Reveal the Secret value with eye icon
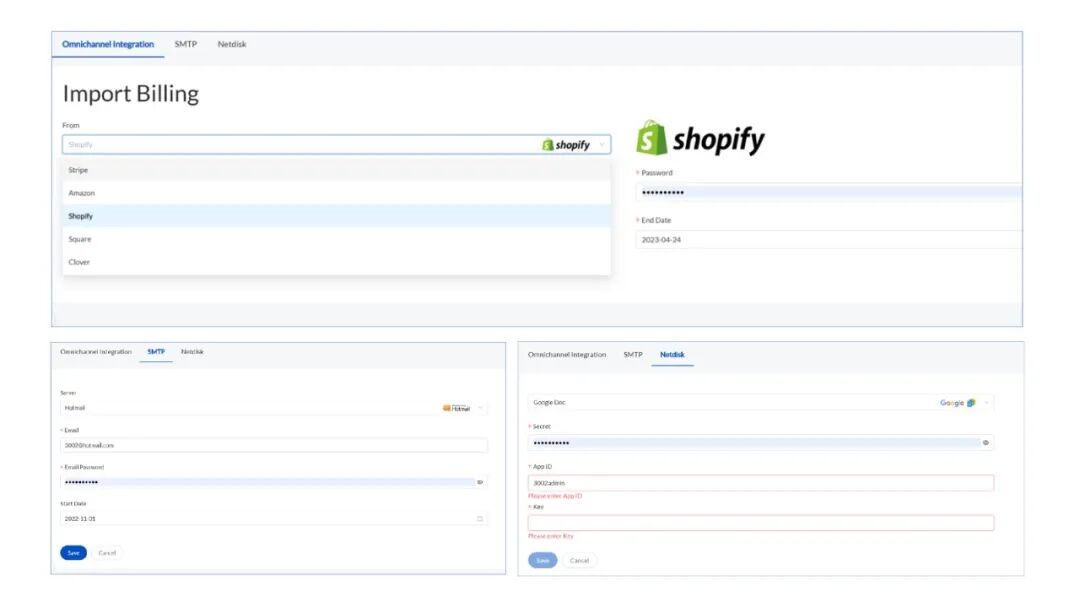The width and height of the screenshot is (1080, 608). click(x=986, y=443)
